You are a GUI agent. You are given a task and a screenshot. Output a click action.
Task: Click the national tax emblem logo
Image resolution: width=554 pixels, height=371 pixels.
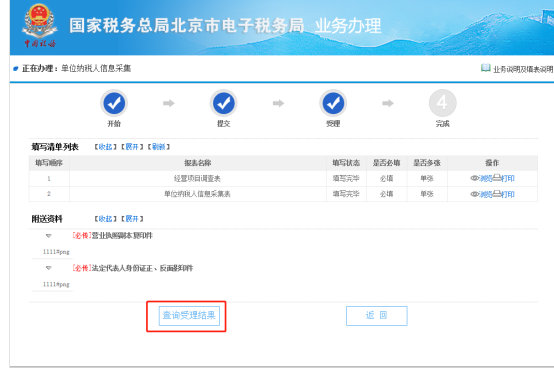tap(39, 25)
